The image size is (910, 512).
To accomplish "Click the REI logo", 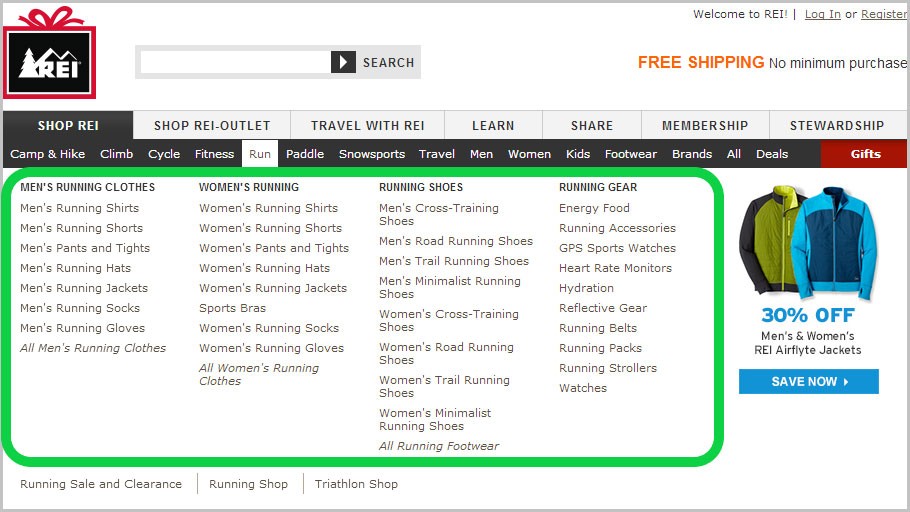I will point(49,53).
